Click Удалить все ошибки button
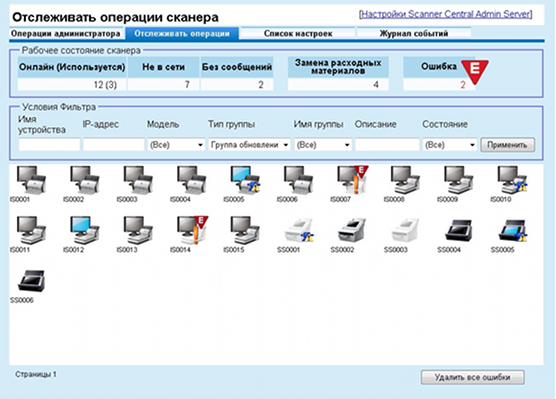 pos(472,377)
